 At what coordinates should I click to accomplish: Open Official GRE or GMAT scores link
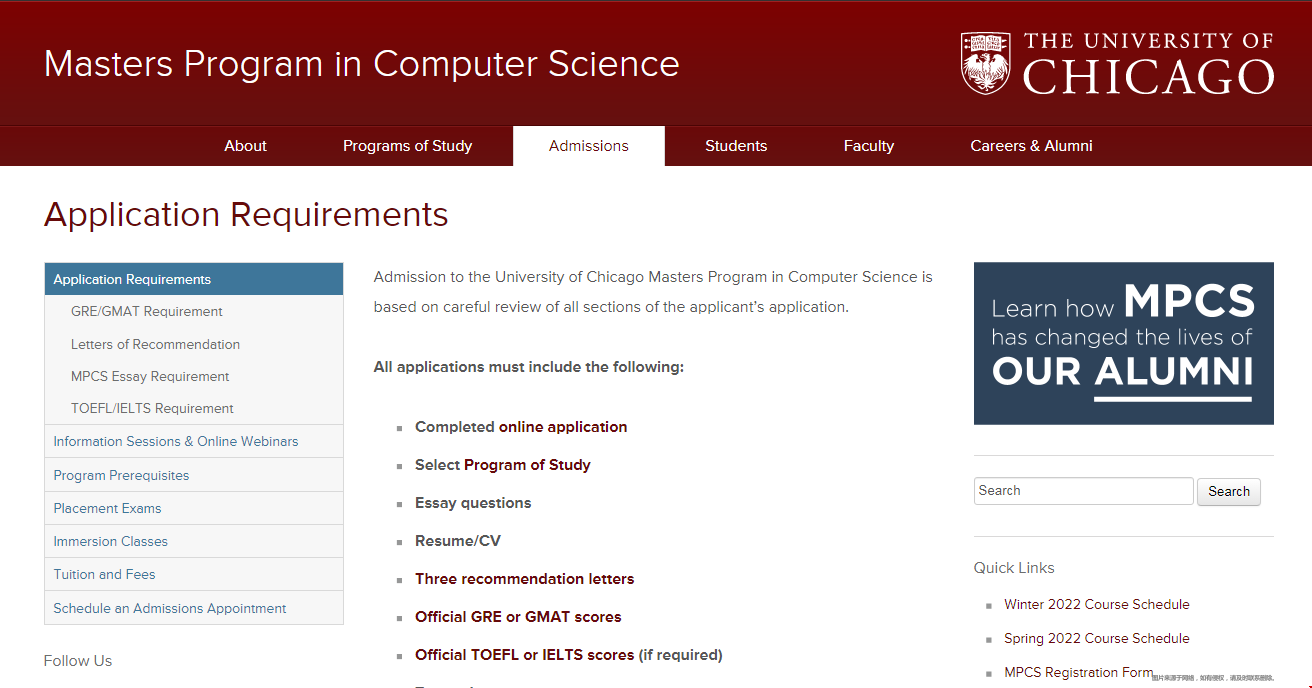coord(518,617)
